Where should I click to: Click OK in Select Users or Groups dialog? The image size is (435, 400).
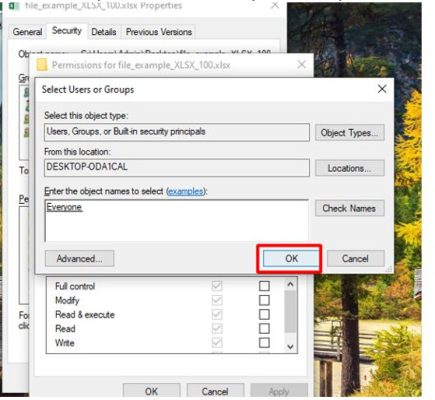tap(291, 259)
